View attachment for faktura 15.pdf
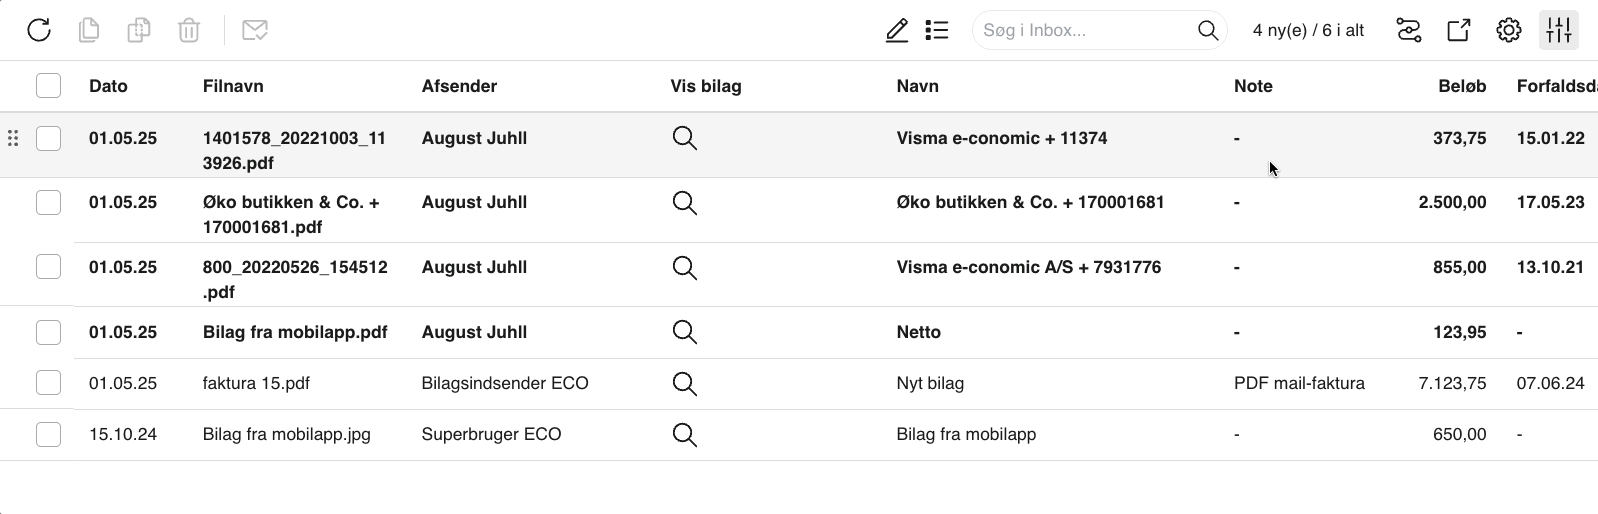1598x514 pixels. point(685,383)
